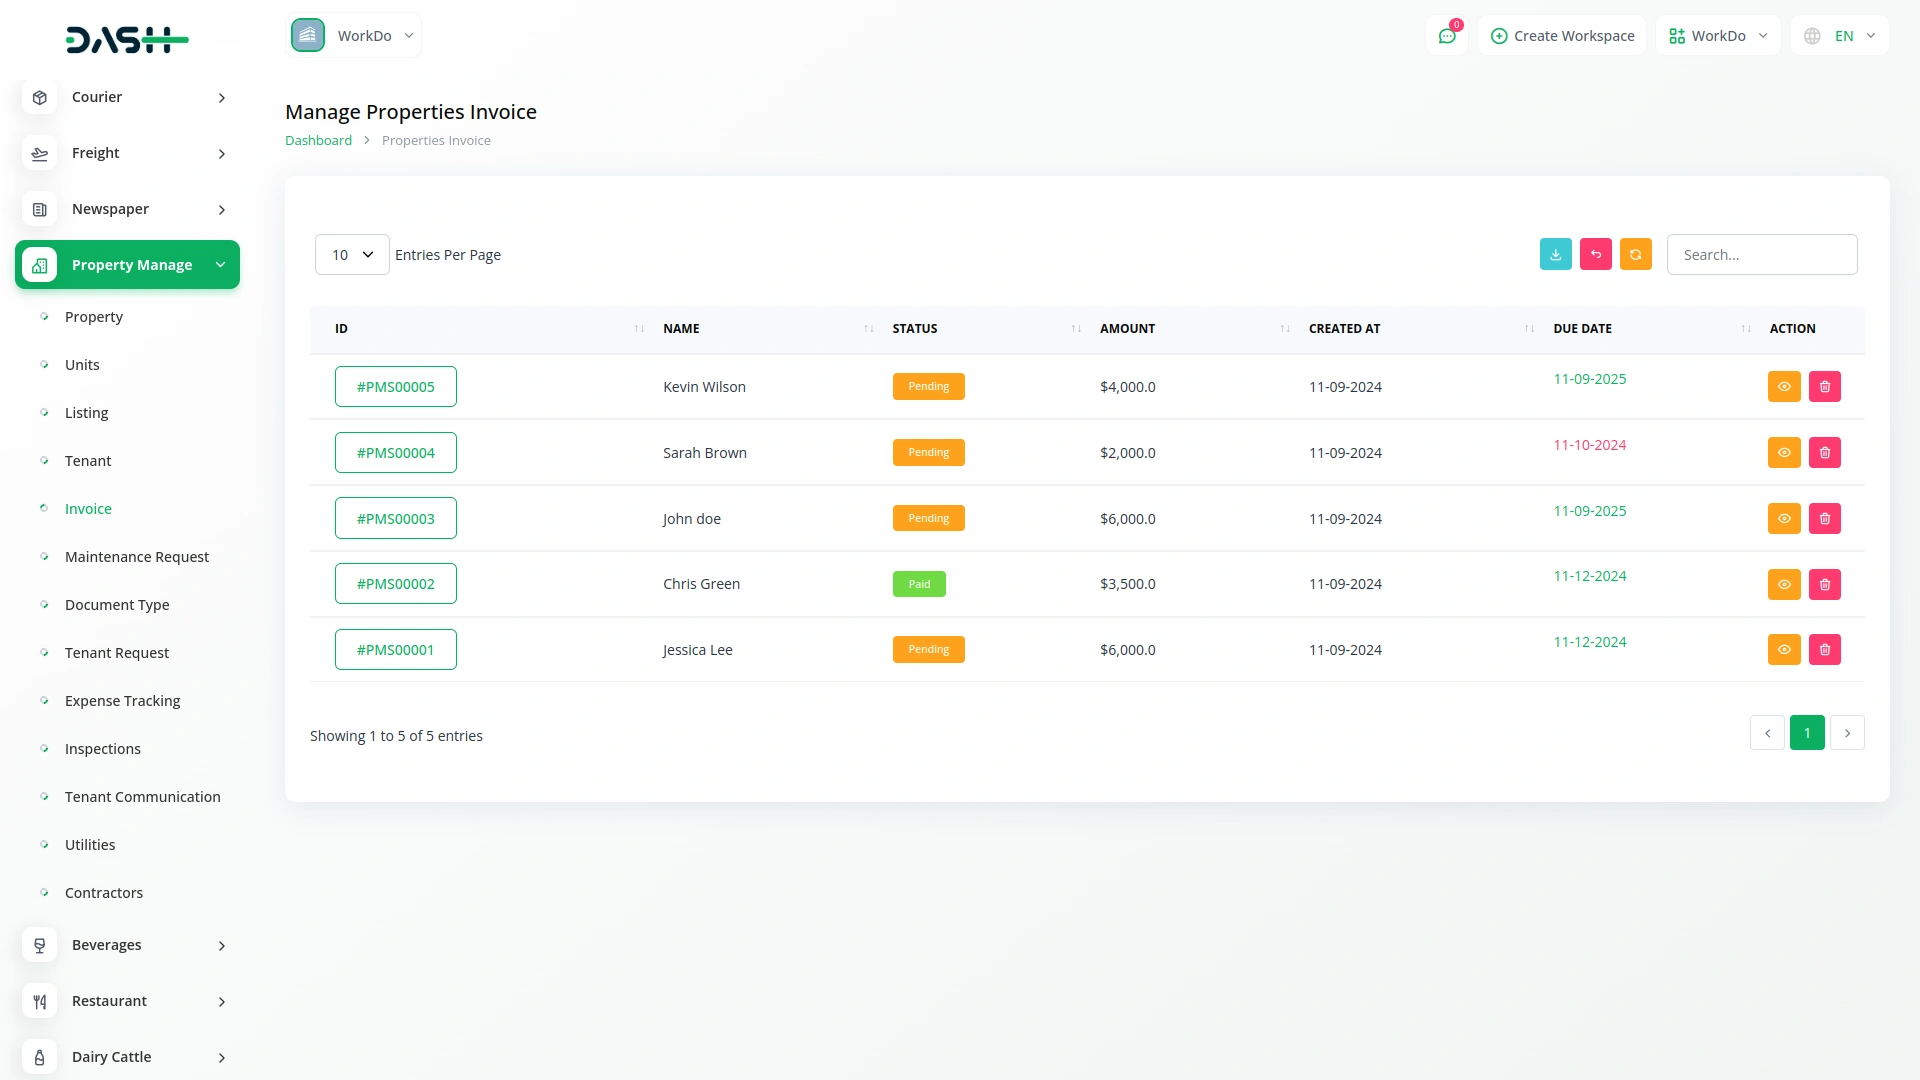The width and height of the screenshot is (1920, 1080).
Task: Click the Search input field
Action: coord(1761,255)
